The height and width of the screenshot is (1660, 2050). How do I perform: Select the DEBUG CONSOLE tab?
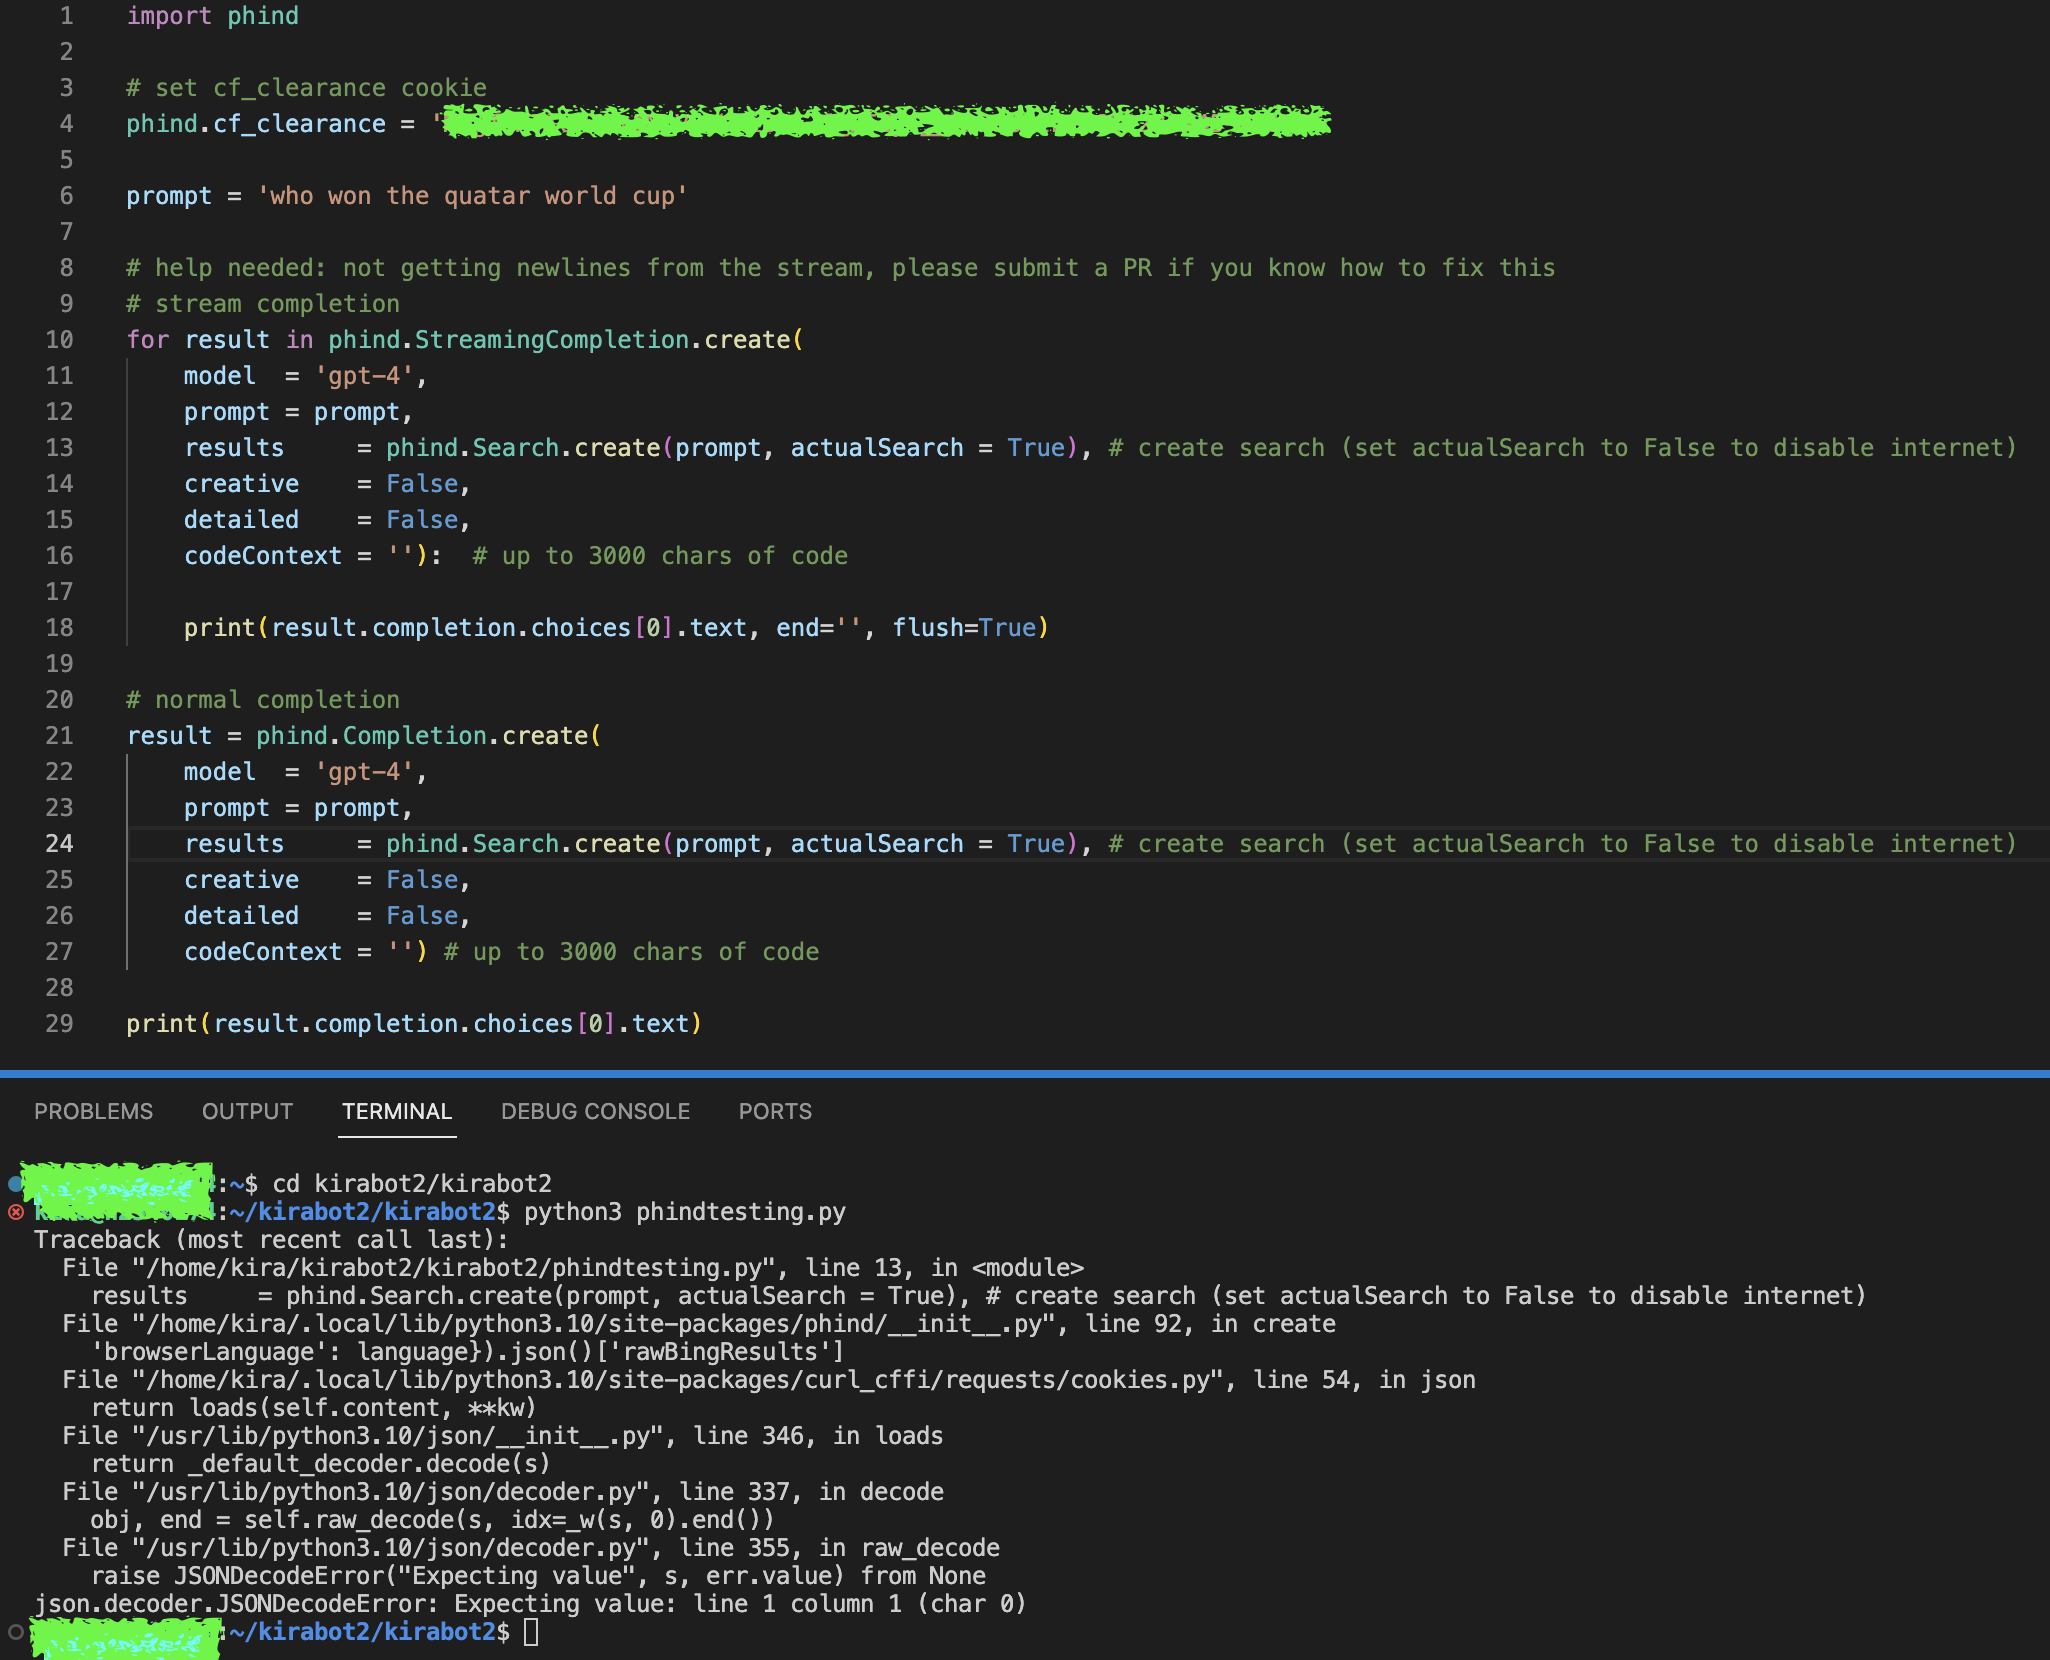tap(595, 1111)
